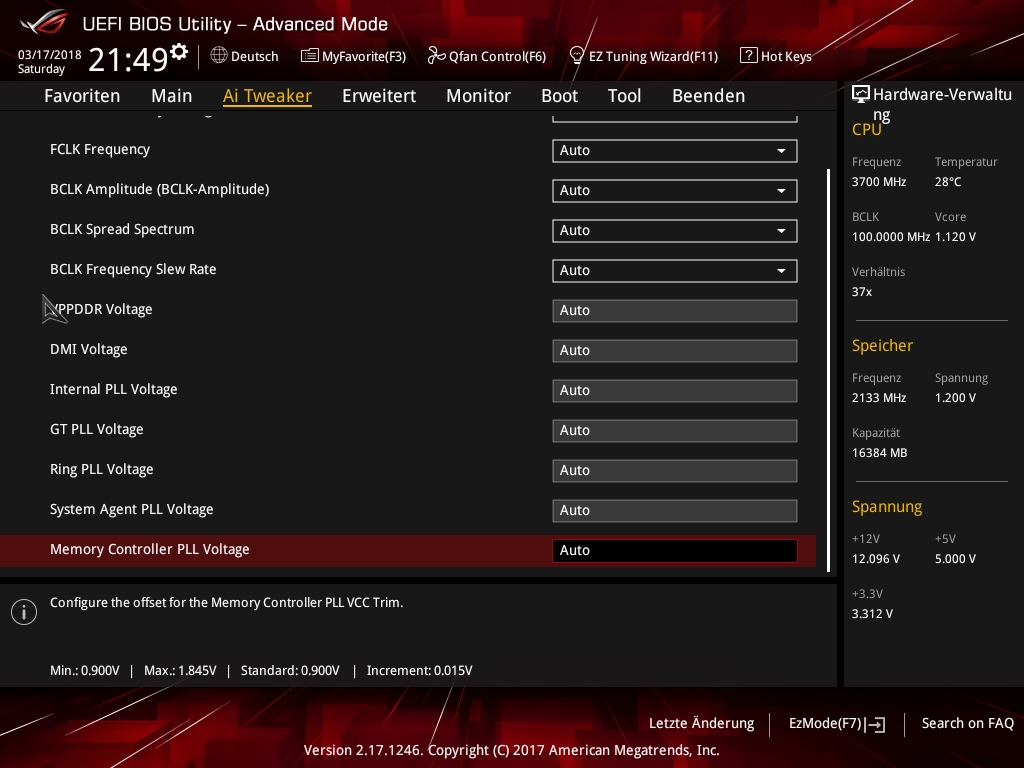Launch EZ Tuning Wizard(F11) text
The height and width of the screenshot is (768, 1024).
point(653,56)
